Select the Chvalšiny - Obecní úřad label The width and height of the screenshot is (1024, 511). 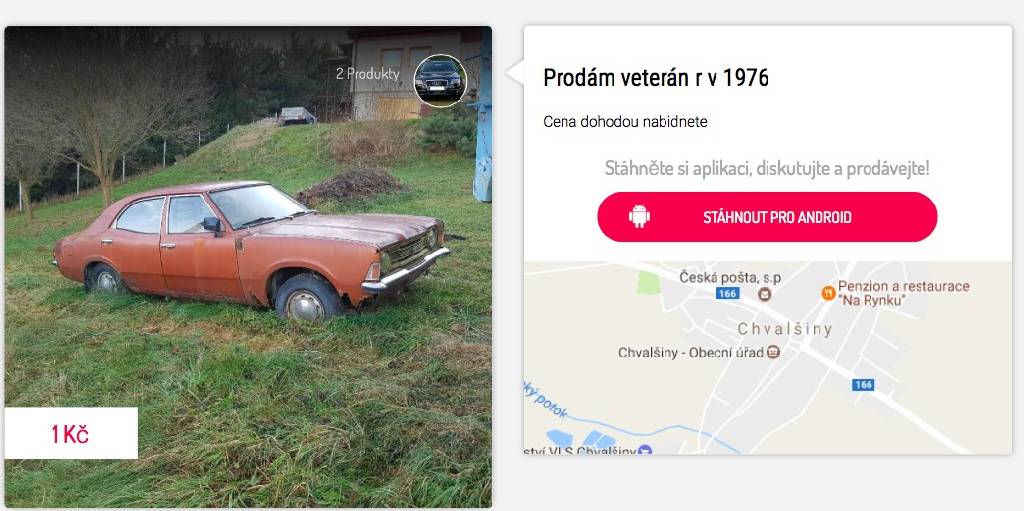tap(691, 353)
